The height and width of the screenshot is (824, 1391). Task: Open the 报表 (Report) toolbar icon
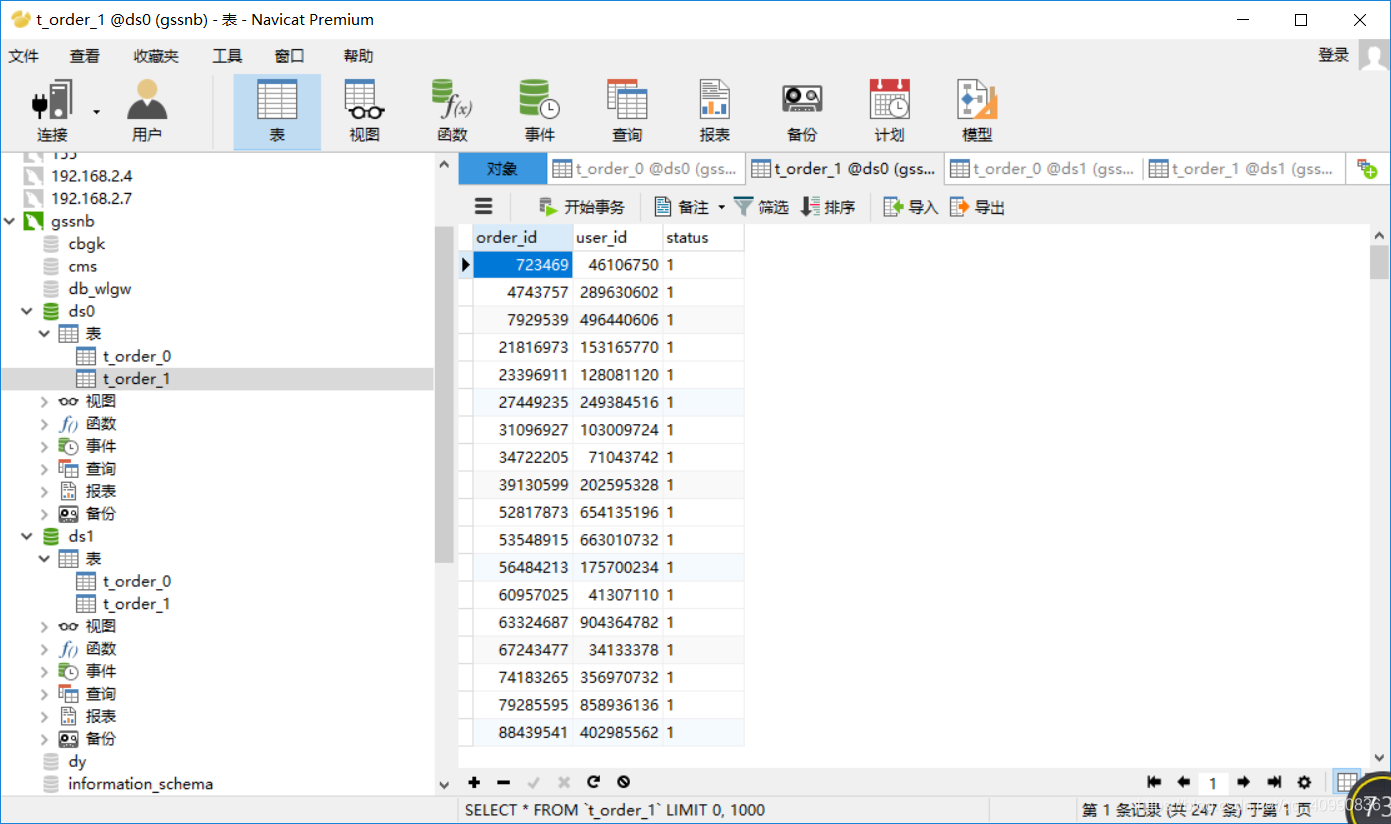pos(714,110)
